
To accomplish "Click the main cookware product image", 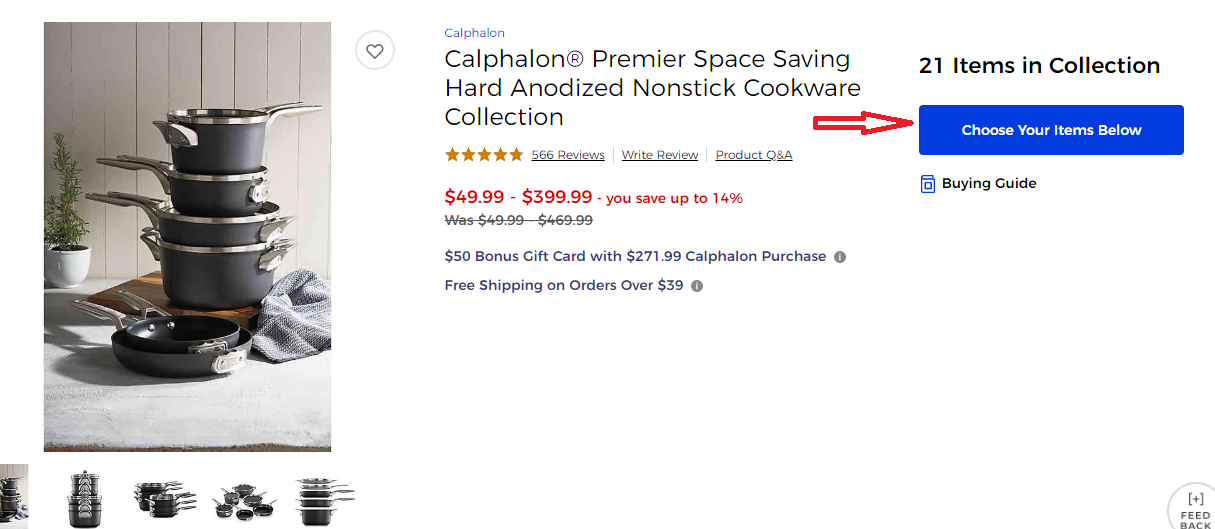I will click(187, 237).
